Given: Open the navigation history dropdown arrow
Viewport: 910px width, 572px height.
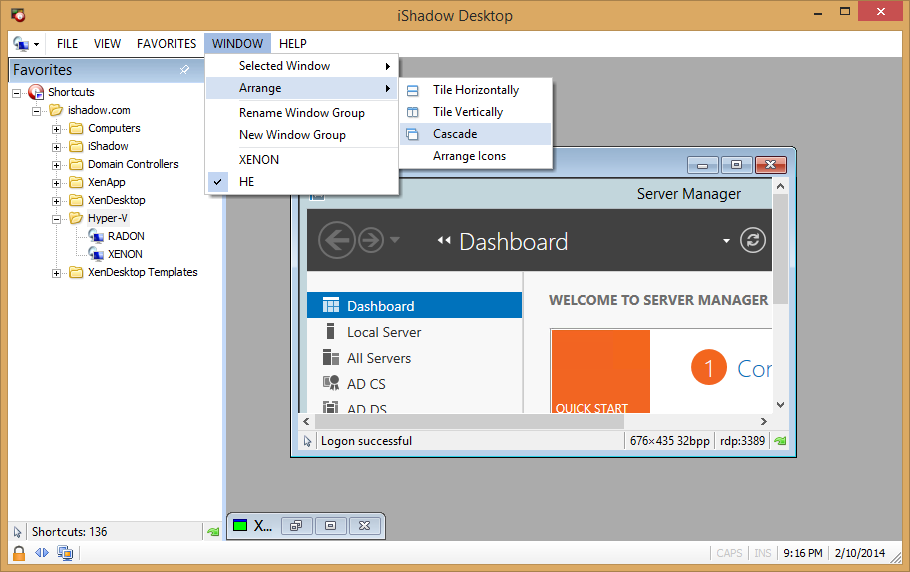Looking at the screenshot, I should click(395, 240).
